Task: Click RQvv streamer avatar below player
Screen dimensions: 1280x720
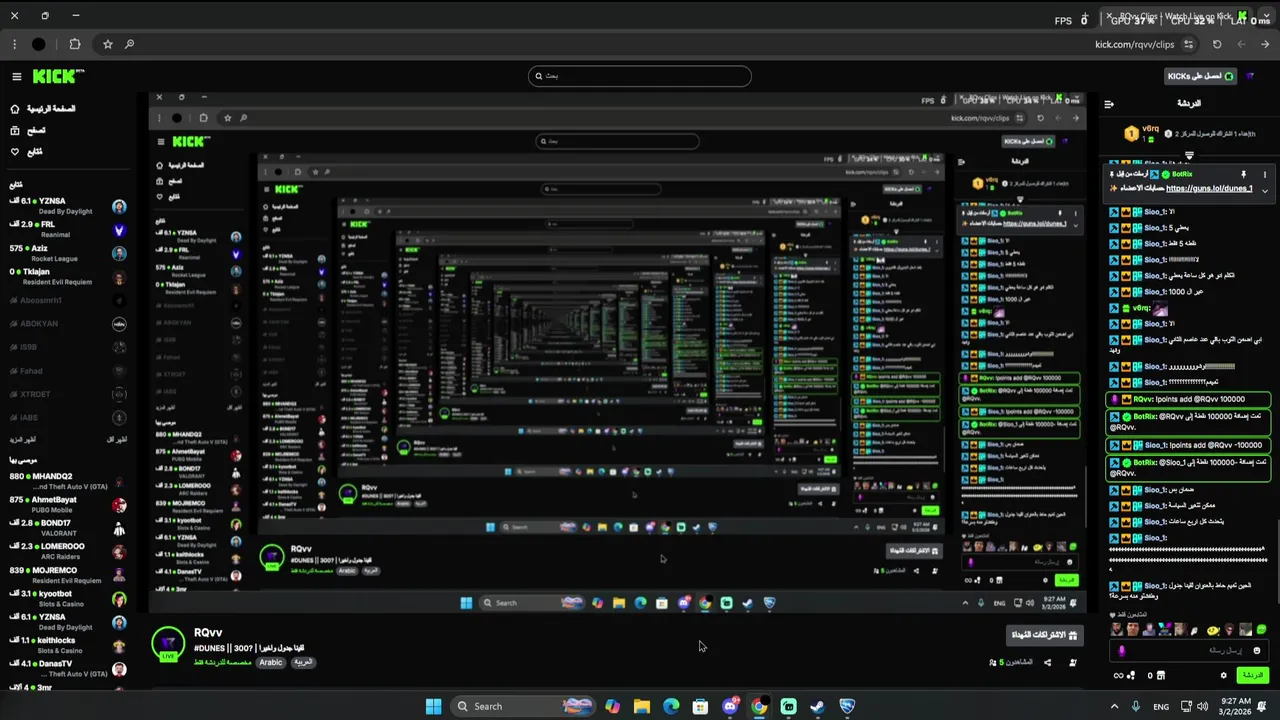Action: (169, 644)
